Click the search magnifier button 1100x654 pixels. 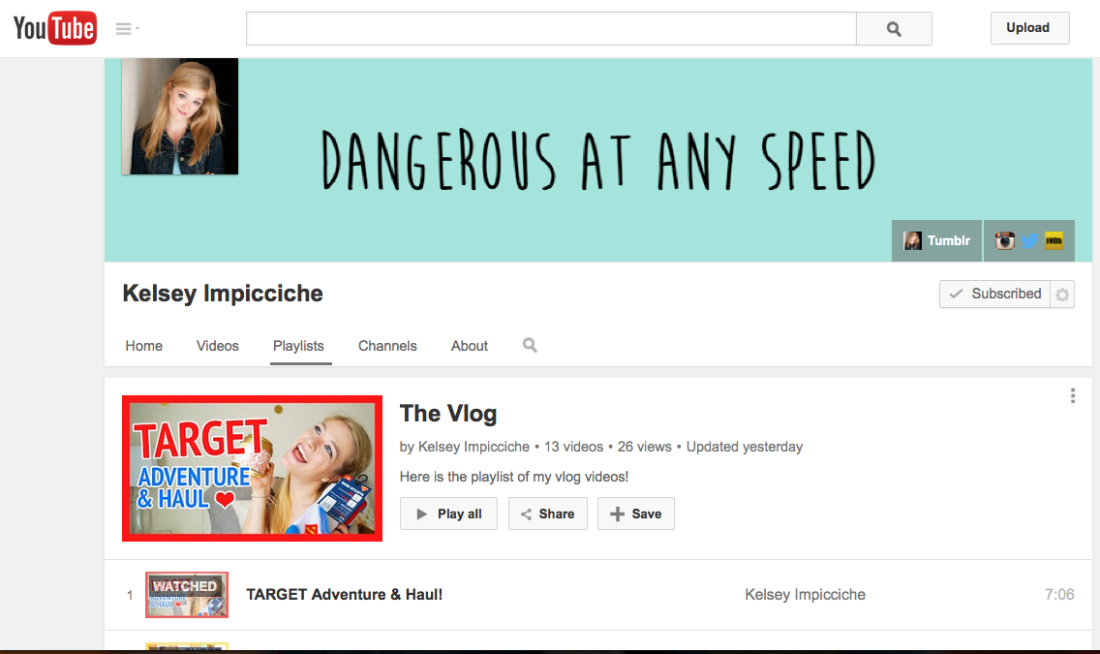tap(894, 29)
